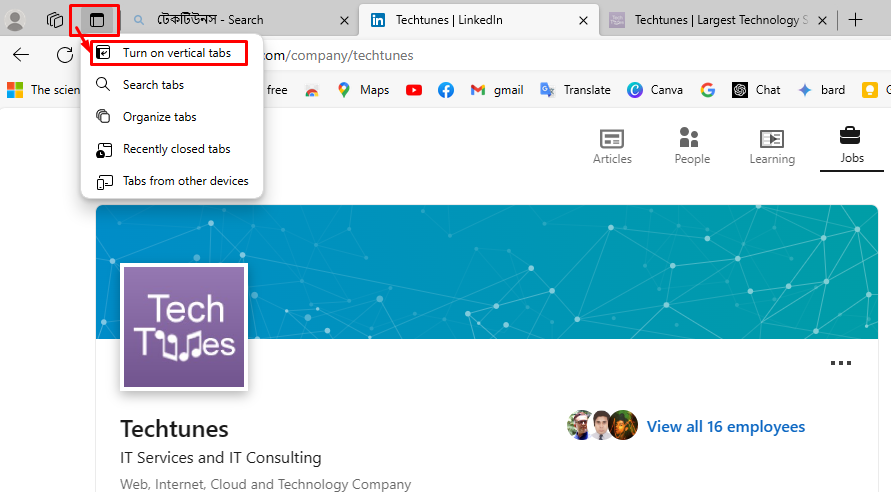Open the tab actions menu button

pyautogui.click(x=97, y=20)
